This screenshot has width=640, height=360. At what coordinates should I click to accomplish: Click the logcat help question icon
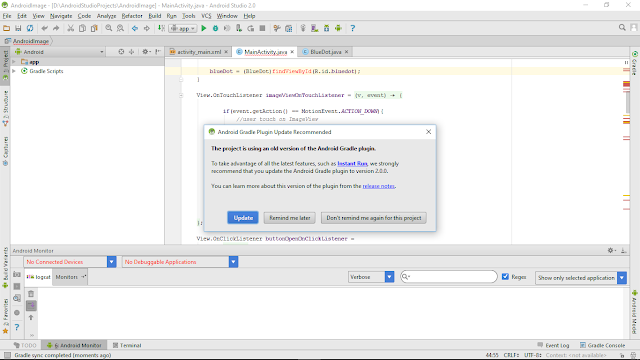[17, 327]
